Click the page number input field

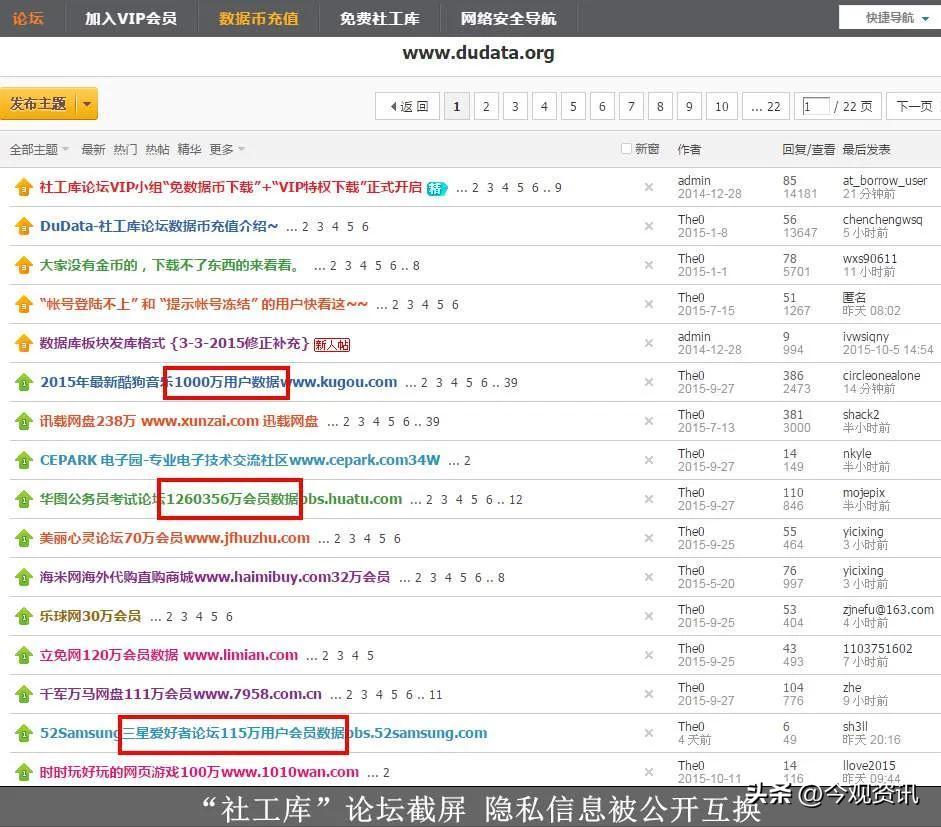tap(815, 106)
